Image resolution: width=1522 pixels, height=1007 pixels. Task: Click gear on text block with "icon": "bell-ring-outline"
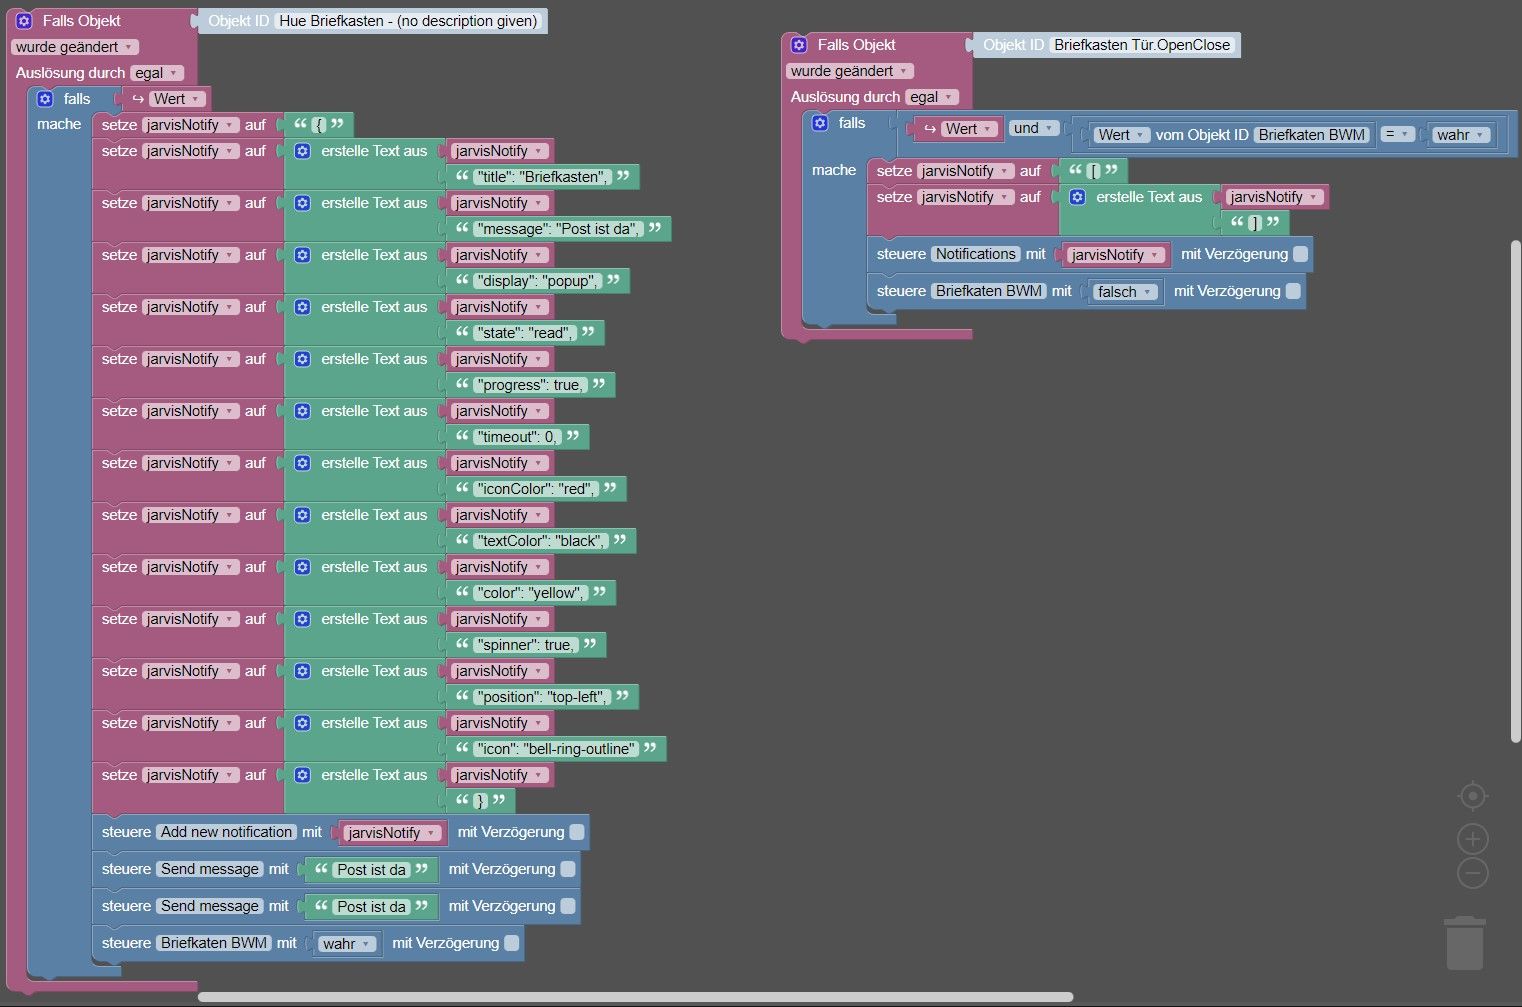tap(303, 723)
